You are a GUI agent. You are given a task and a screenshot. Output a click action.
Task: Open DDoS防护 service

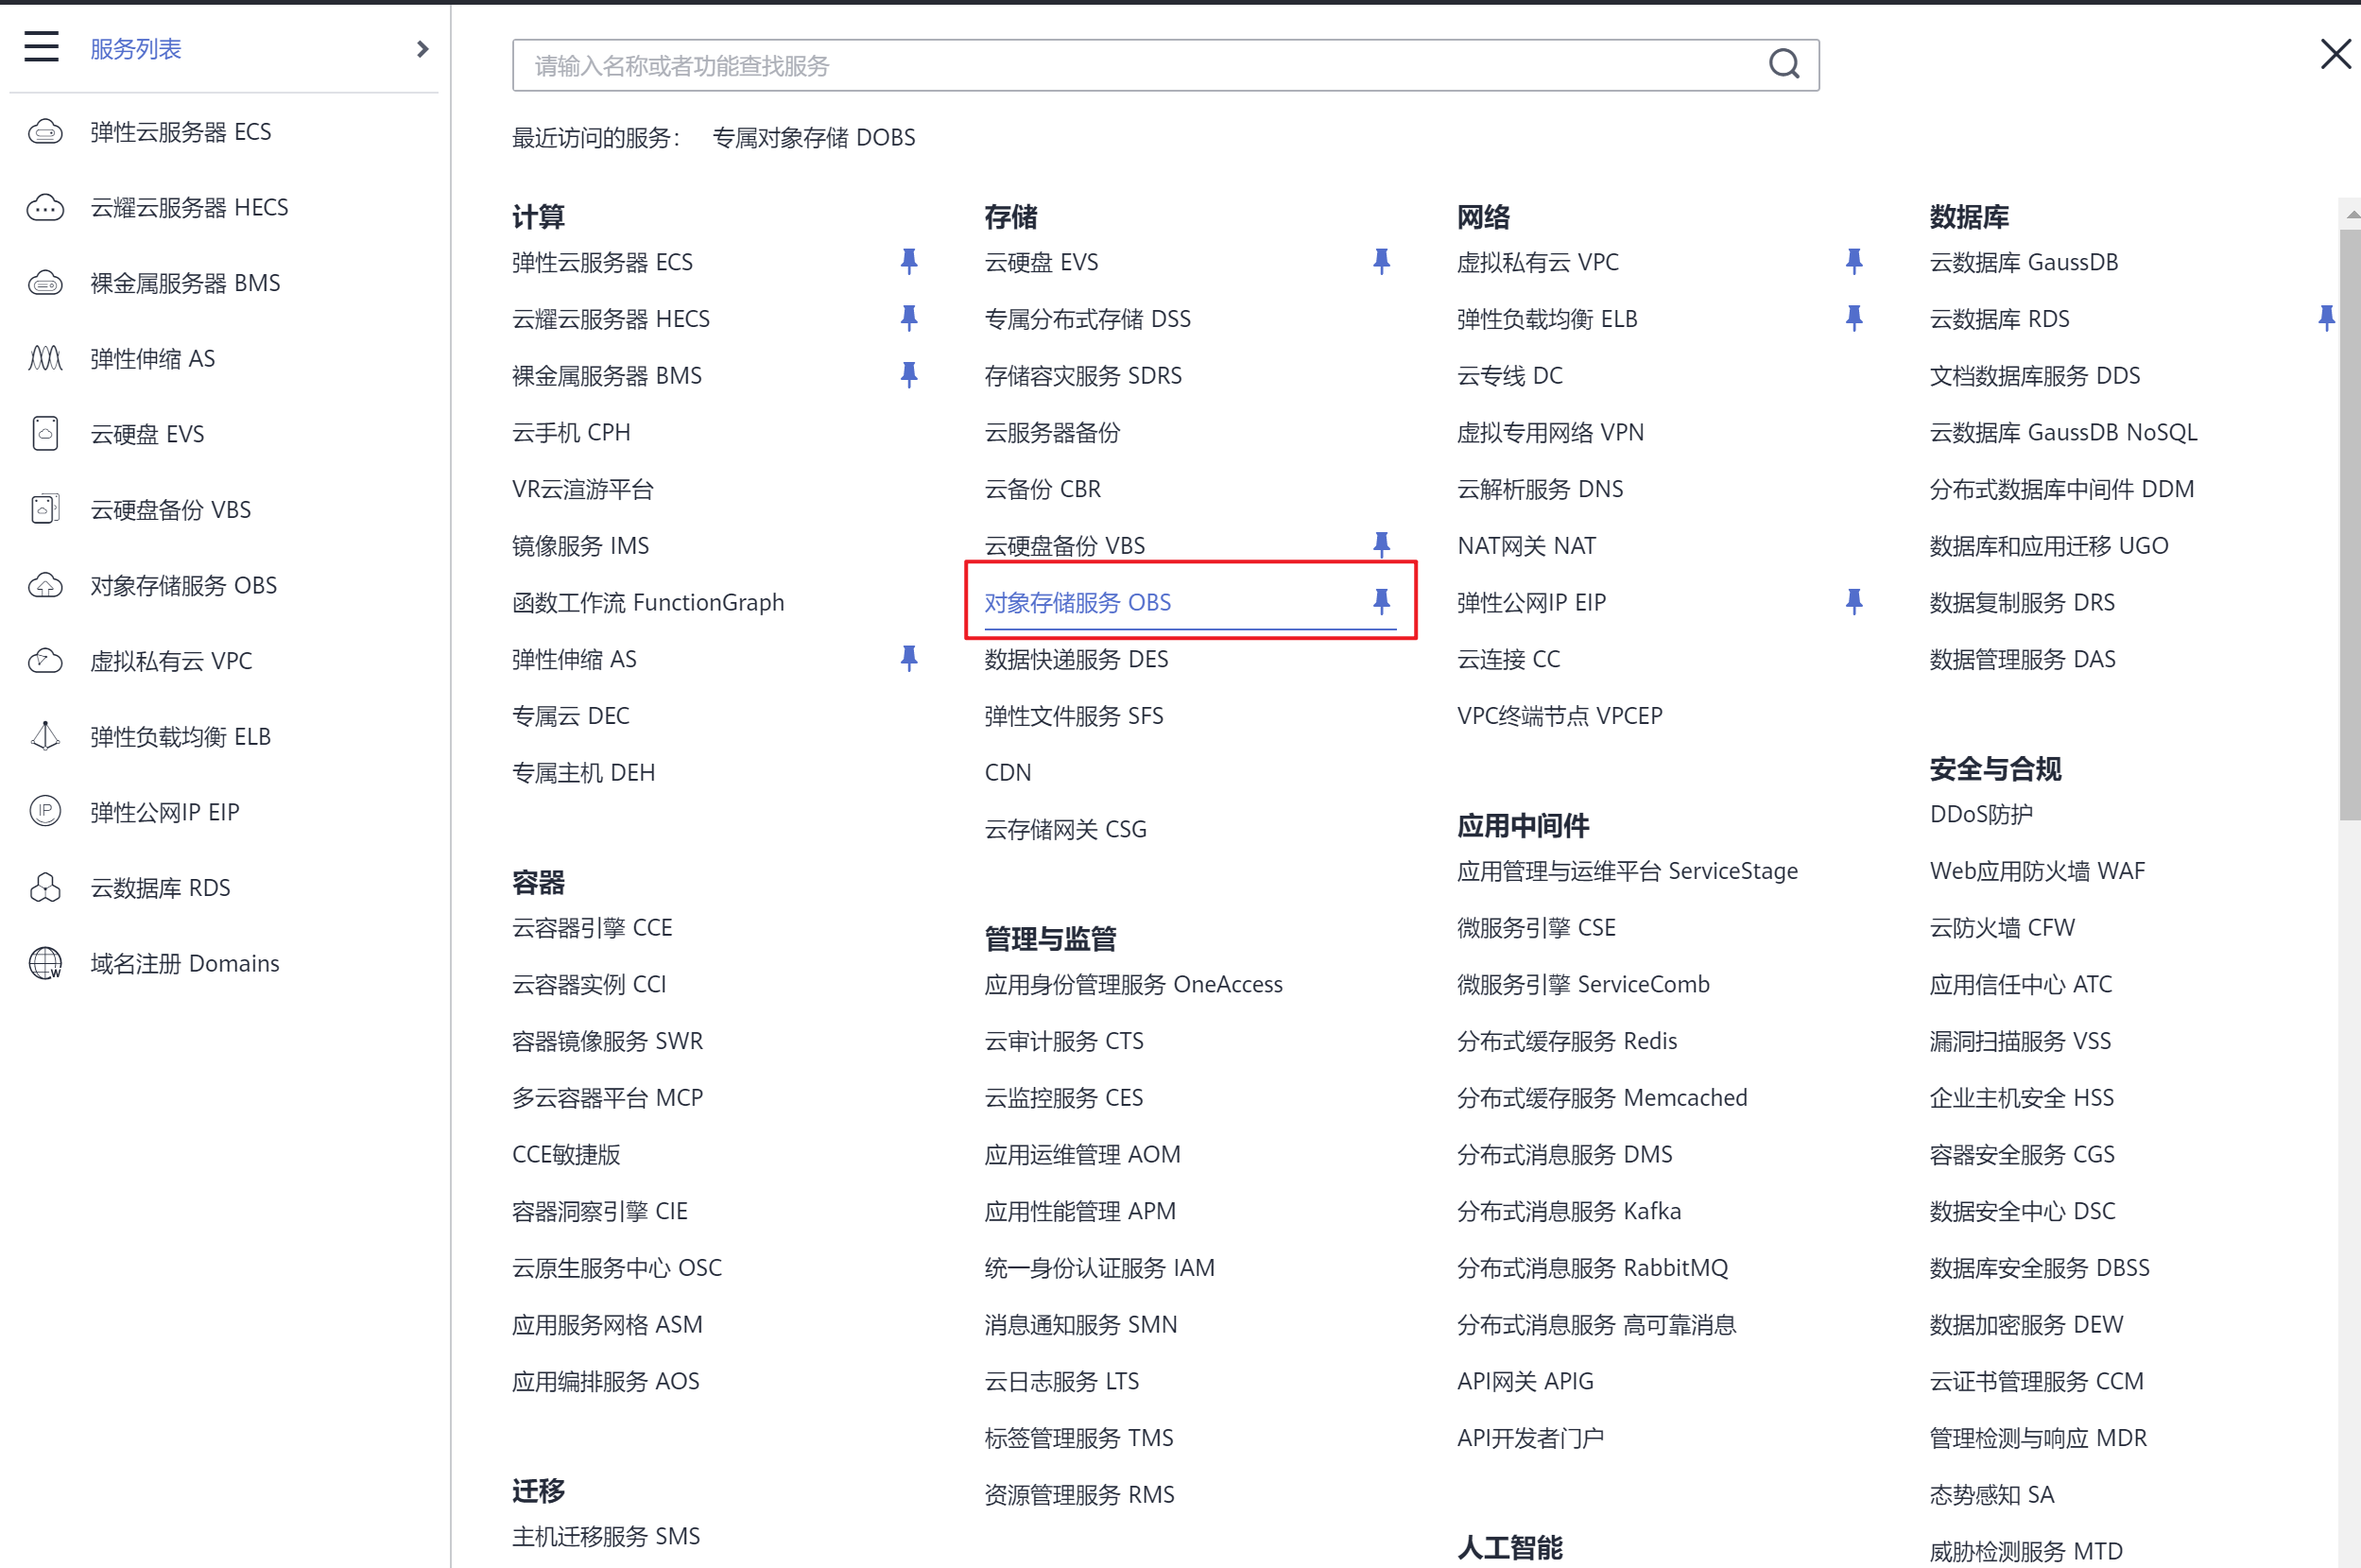(x=1980, y=814)
